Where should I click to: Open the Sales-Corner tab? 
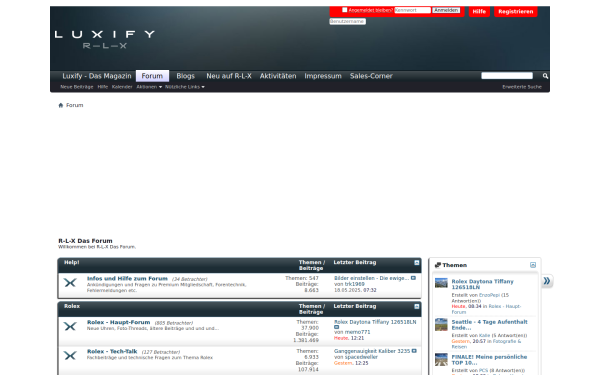pos(371,76)
